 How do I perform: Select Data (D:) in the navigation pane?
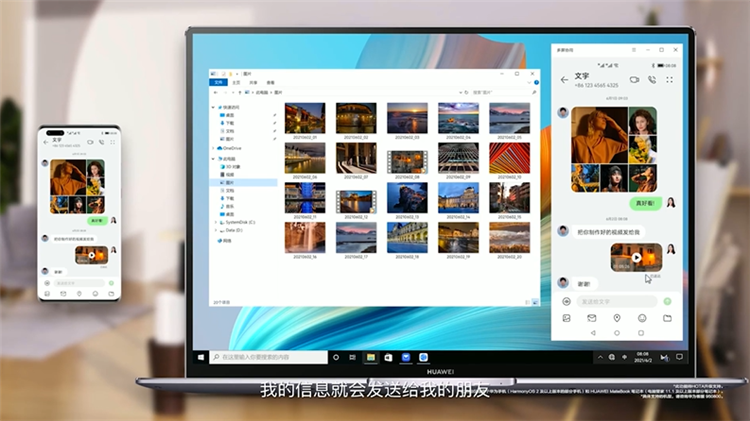(232, 231)
